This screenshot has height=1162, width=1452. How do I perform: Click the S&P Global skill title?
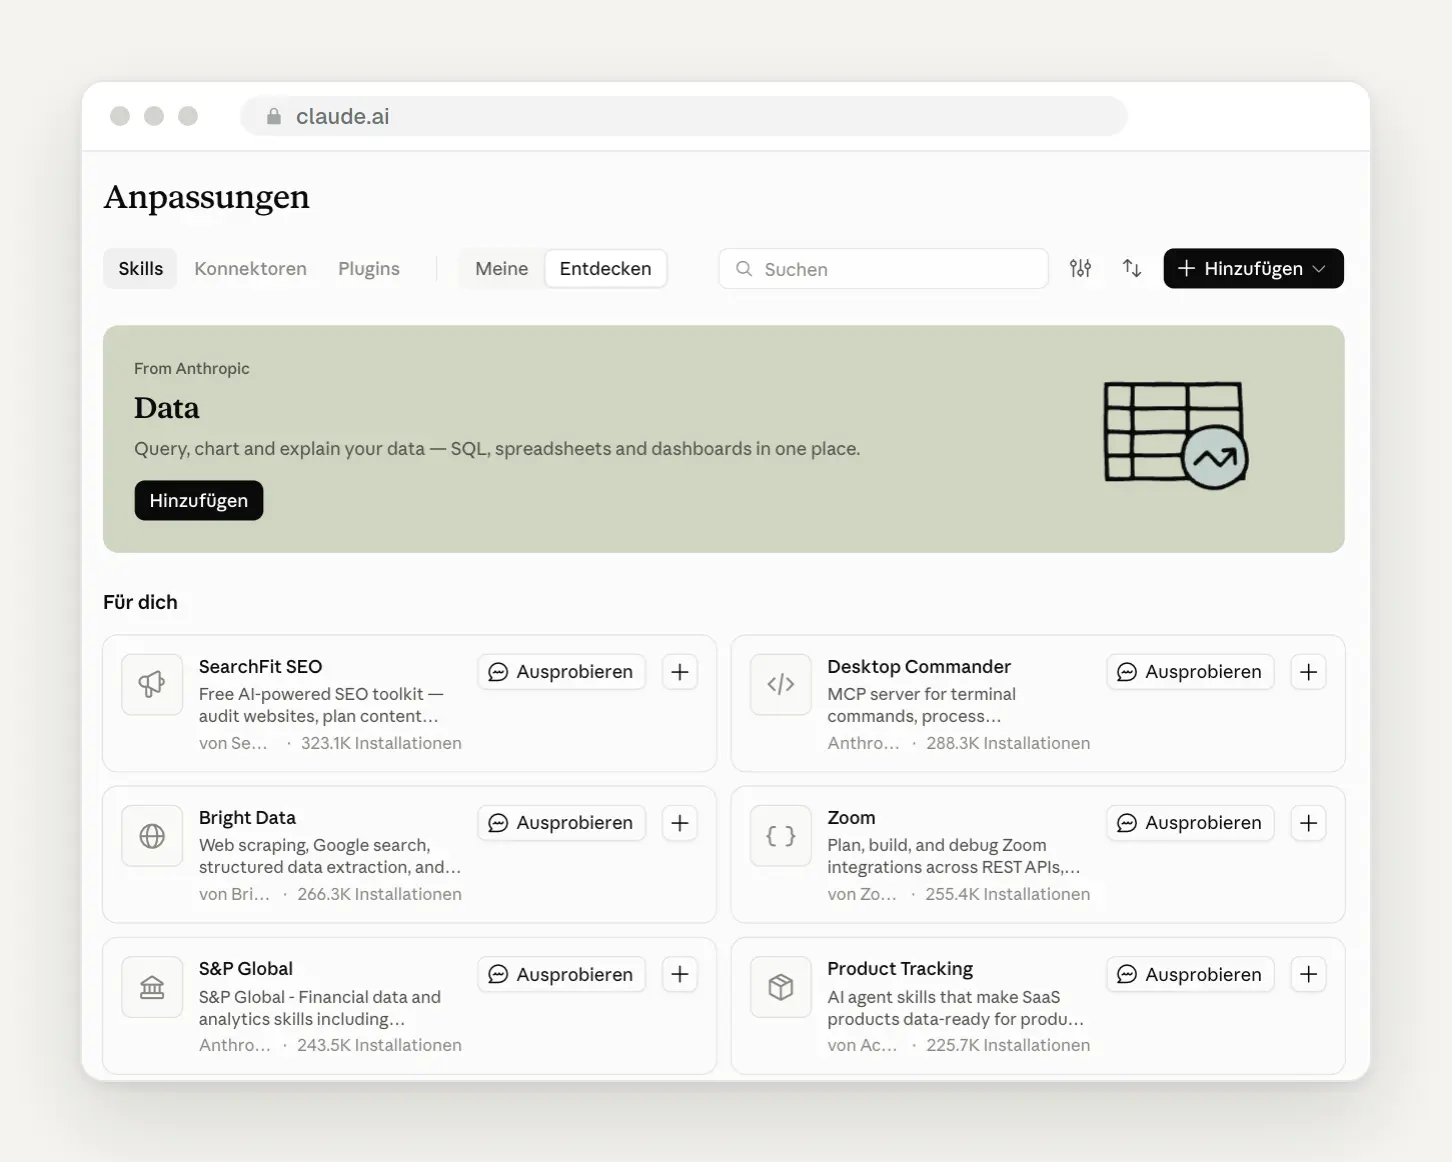(x=246, y=969)
